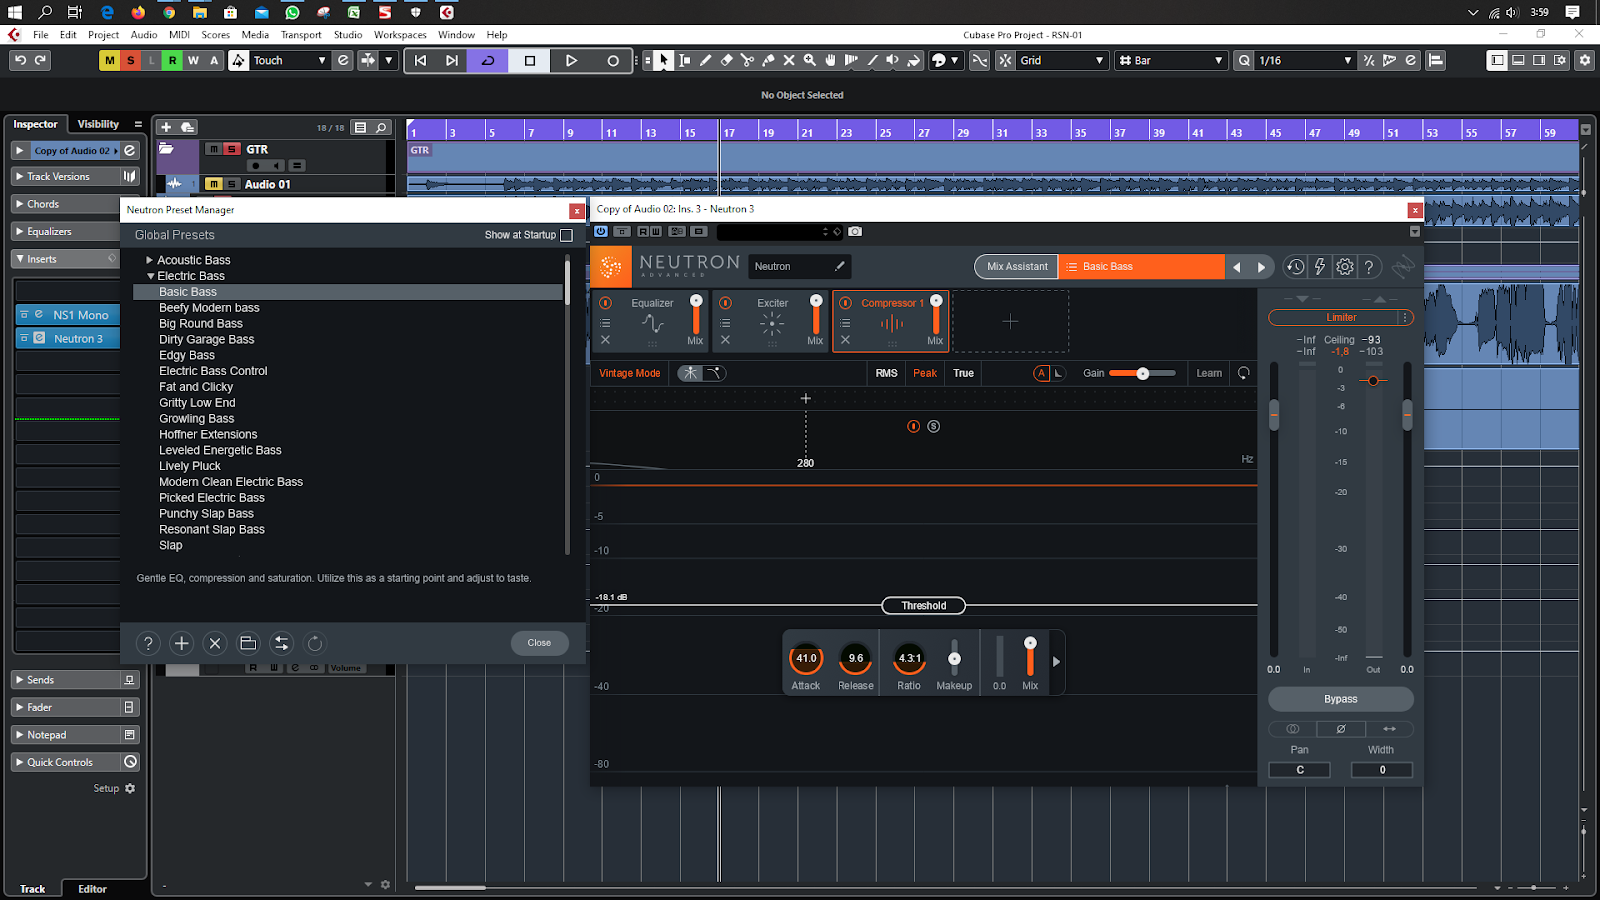This screenshot has width=1600, height=900.
Task: Toggle plugin power button in Neutron window
Action: (x=601, y=231)
